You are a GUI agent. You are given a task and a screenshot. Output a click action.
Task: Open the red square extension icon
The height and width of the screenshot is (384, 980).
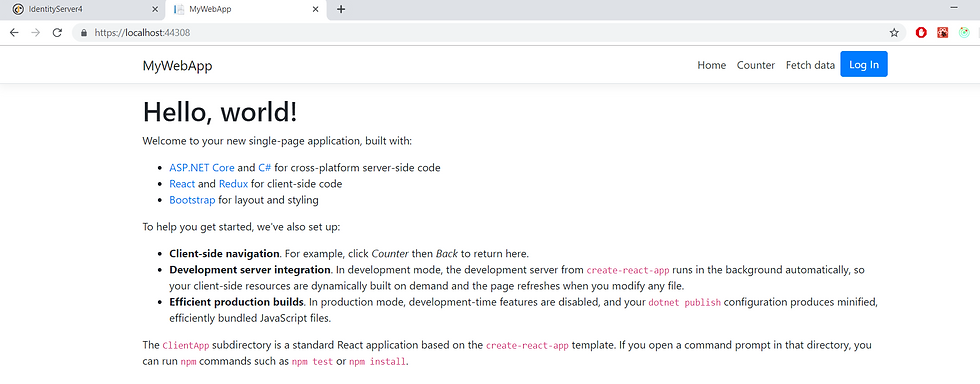(x=942, y=33)
